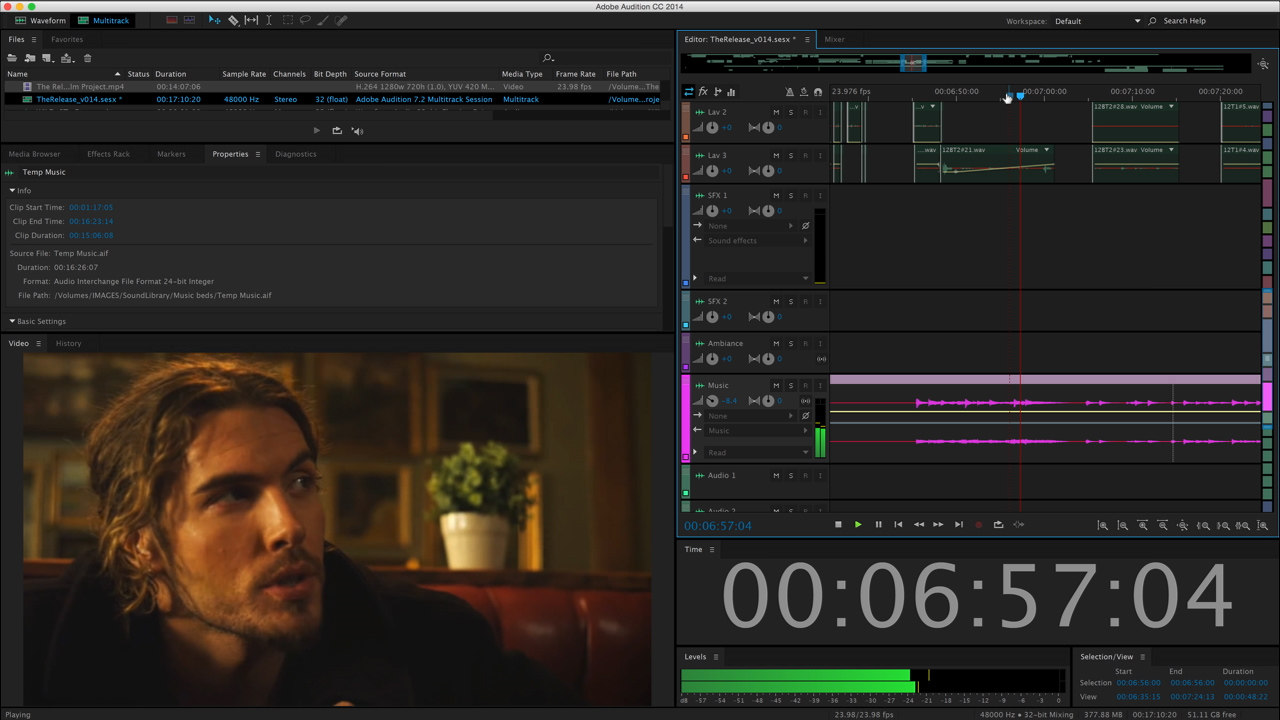Screen dimensions: 1280x720
Task: Switch to the Multitrack view
Action: point(104,20)
